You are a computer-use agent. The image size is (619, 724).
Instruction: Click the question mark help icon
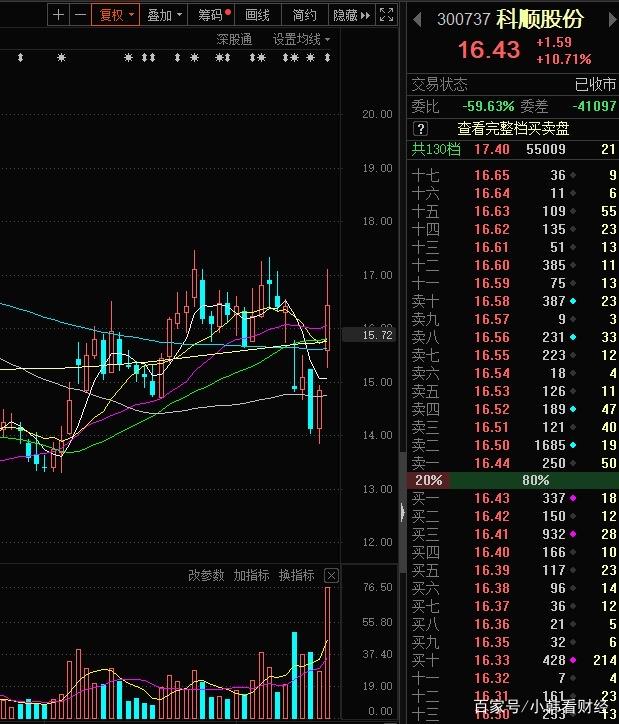(x=420, y=129)
